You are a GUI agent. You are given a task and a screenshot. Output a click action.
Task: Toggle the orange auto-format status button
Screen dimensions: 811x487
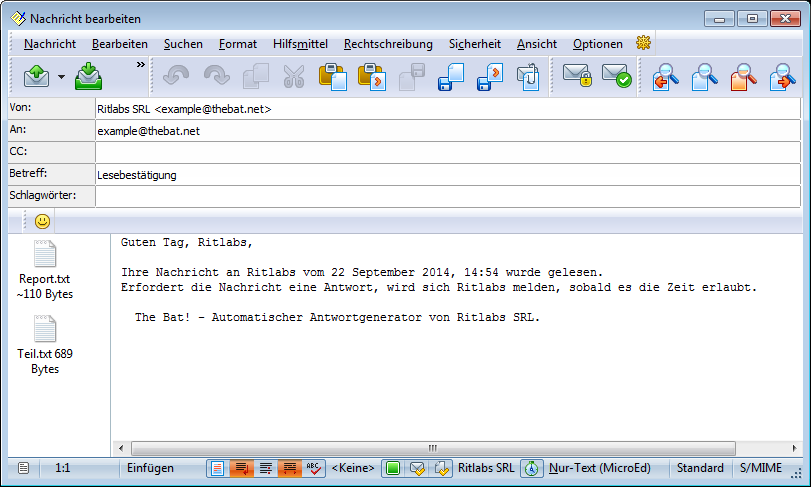[x=289, y=468]
